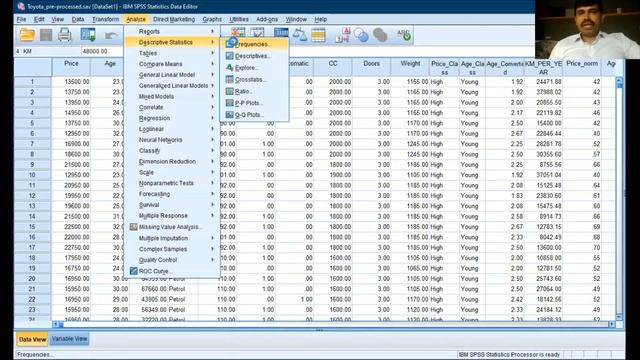Expand Mixed Models submenu
640x360 pixels.
172,96
